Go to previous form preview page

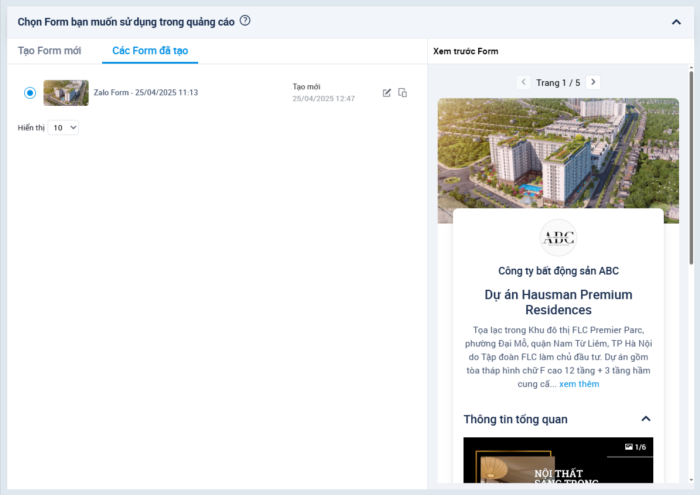523,82
